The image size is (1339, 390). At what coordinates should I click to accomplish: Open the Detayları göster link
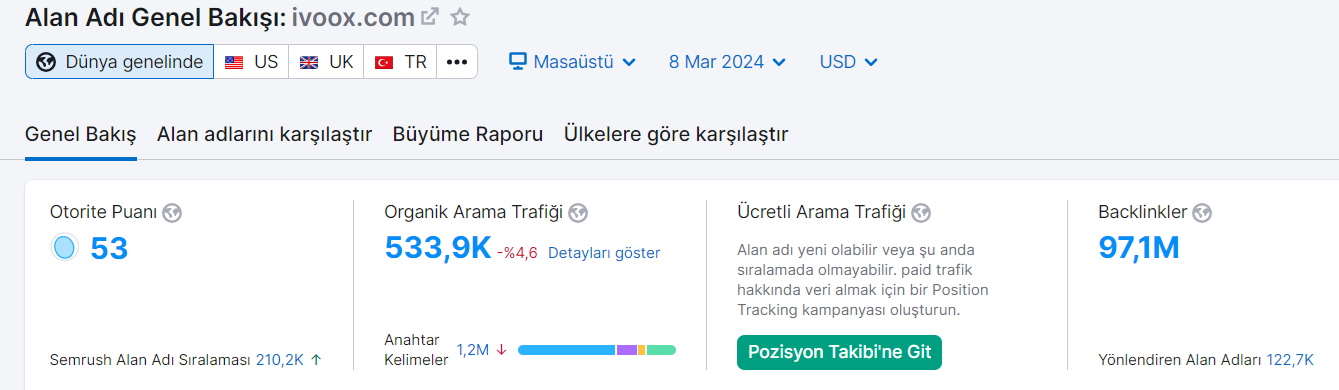pos(604,253)
